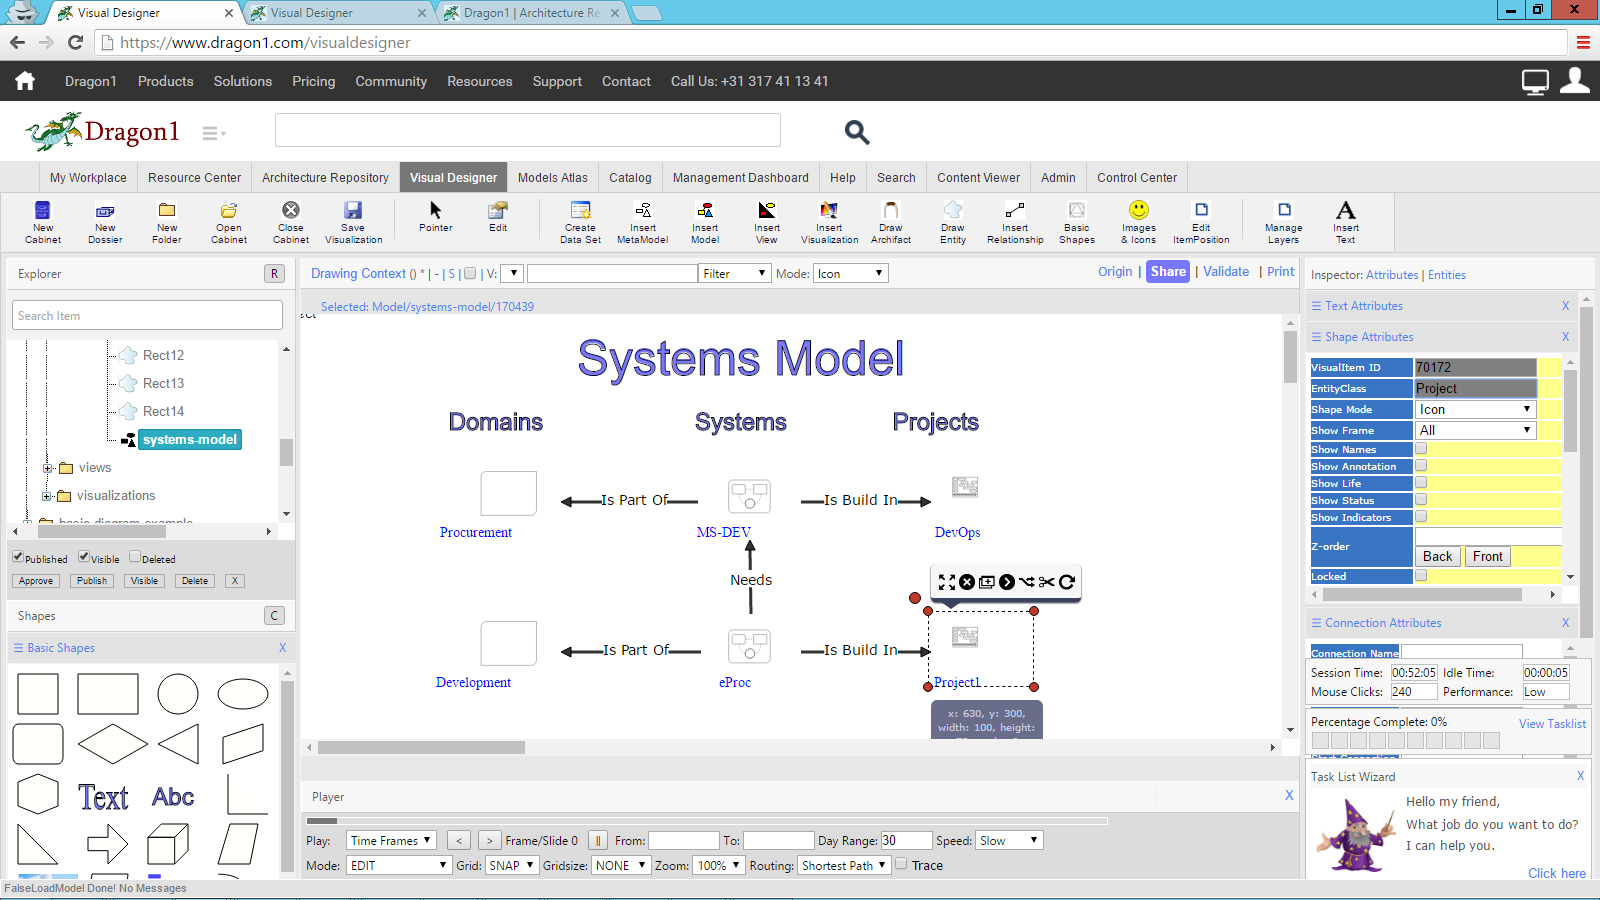Select the Insert Relationship tool
Screen dimensions: 1600x900
(x=1014, y=220)
